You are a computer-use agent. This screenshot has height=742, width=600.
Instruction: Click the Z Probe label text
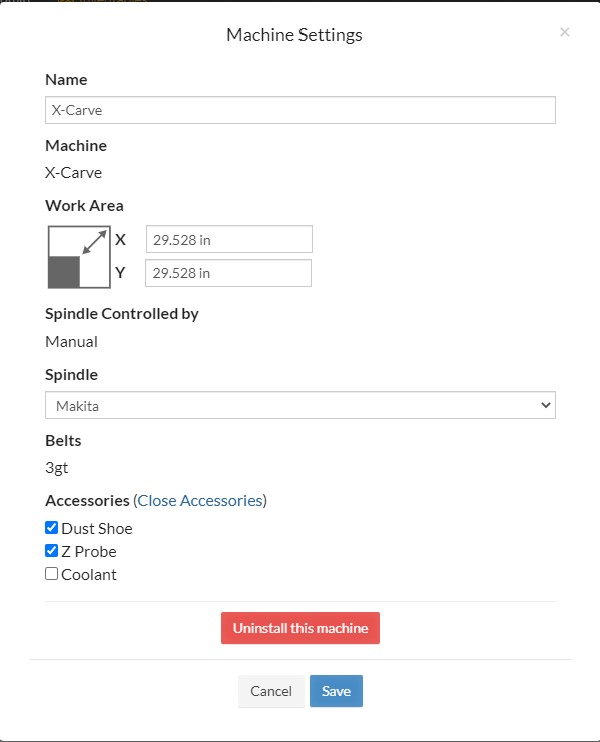(89, 551)
